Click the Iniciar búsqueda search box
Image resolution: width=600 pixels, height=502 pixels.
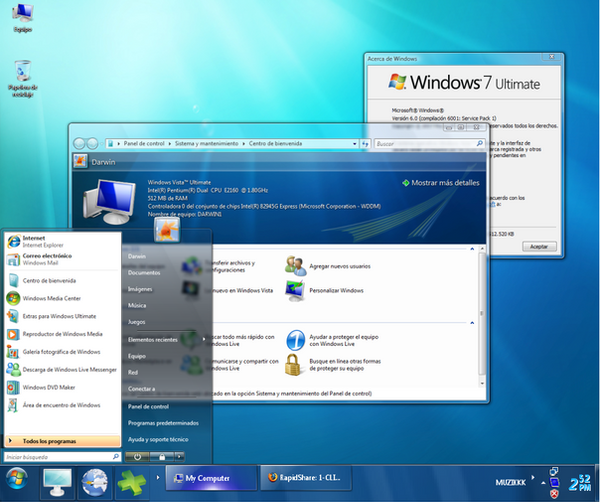[62, 457]
